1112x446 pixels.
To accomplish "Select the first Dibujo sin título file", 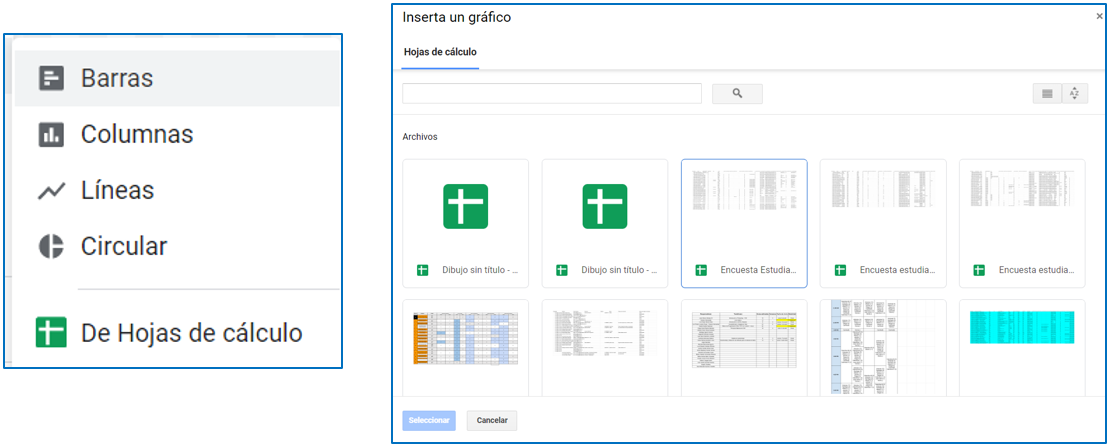I will [465, 223].
